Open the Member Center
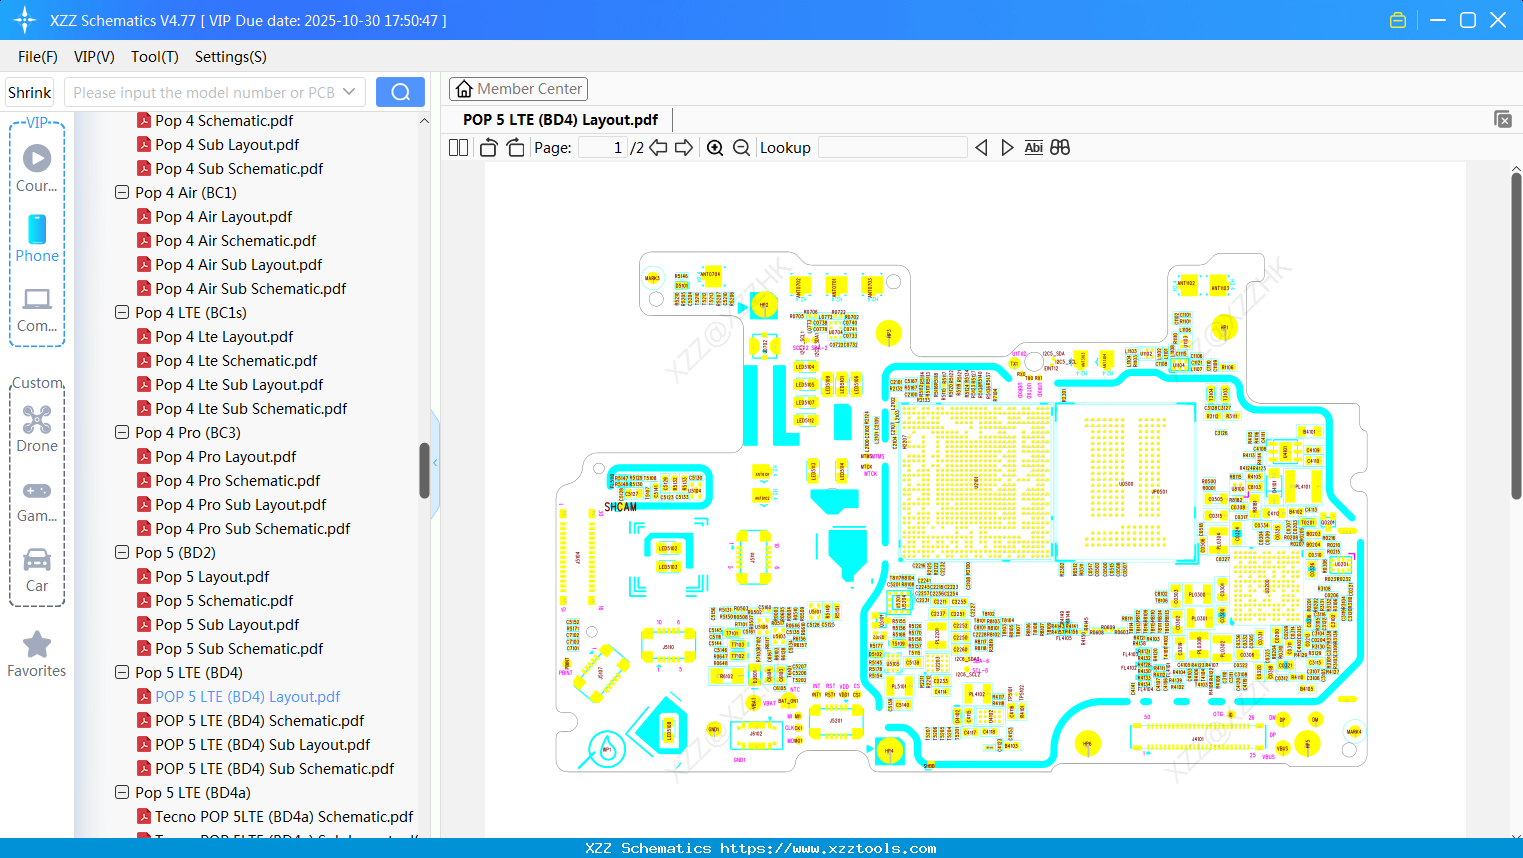Viewport: 1523px width, 858px height. click(x=518, y=89)
